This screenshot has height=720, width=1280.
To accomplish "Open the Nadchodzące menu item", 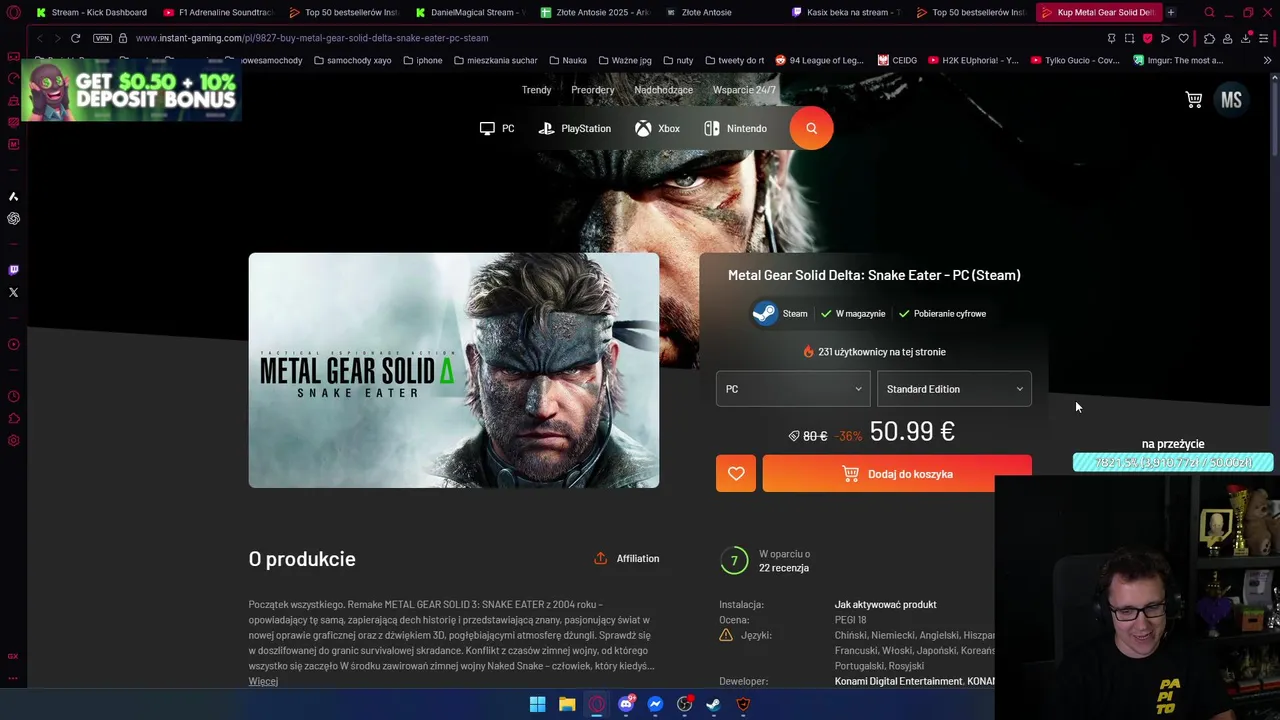I will tap(663, 90).
